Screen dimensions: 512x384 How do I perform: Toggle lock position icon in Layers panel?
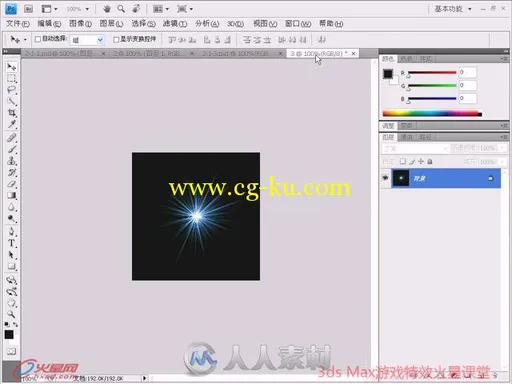click(421, 161)
